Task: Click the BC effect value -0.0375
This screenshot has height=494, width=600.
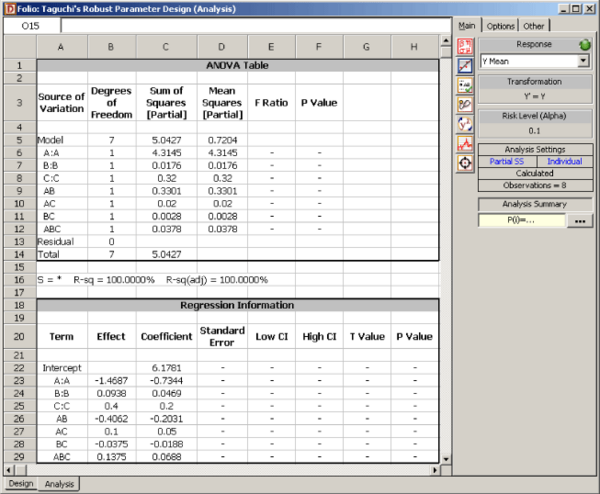Action: [x=111, y=444]
